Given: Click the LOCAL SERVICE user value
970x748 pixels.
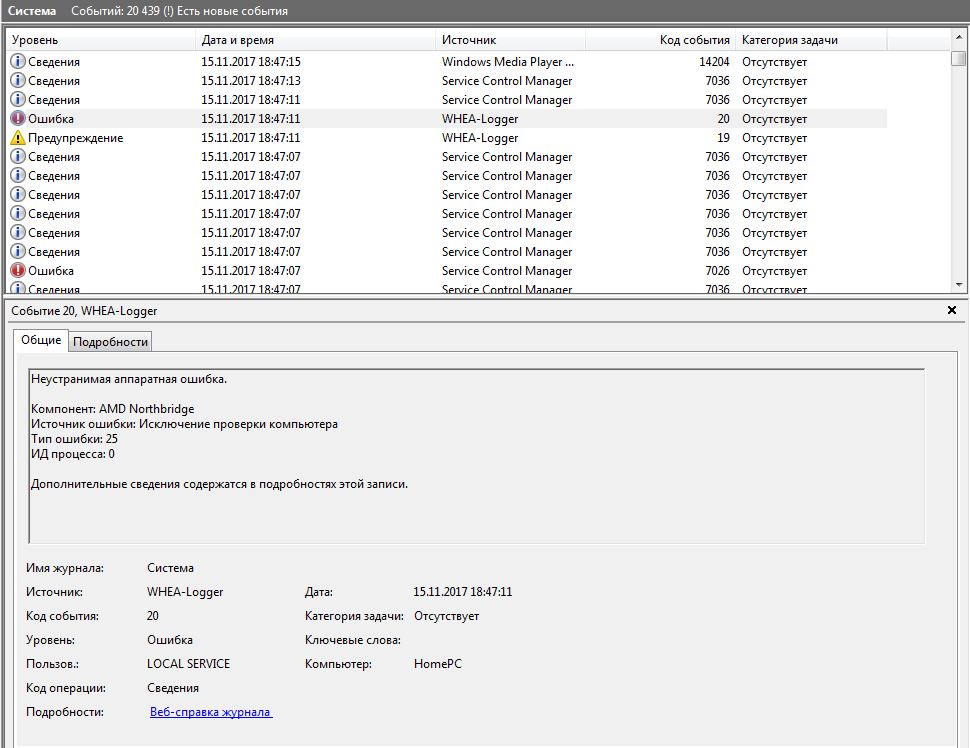Looking at the screenshot, I should coord(188,664).
